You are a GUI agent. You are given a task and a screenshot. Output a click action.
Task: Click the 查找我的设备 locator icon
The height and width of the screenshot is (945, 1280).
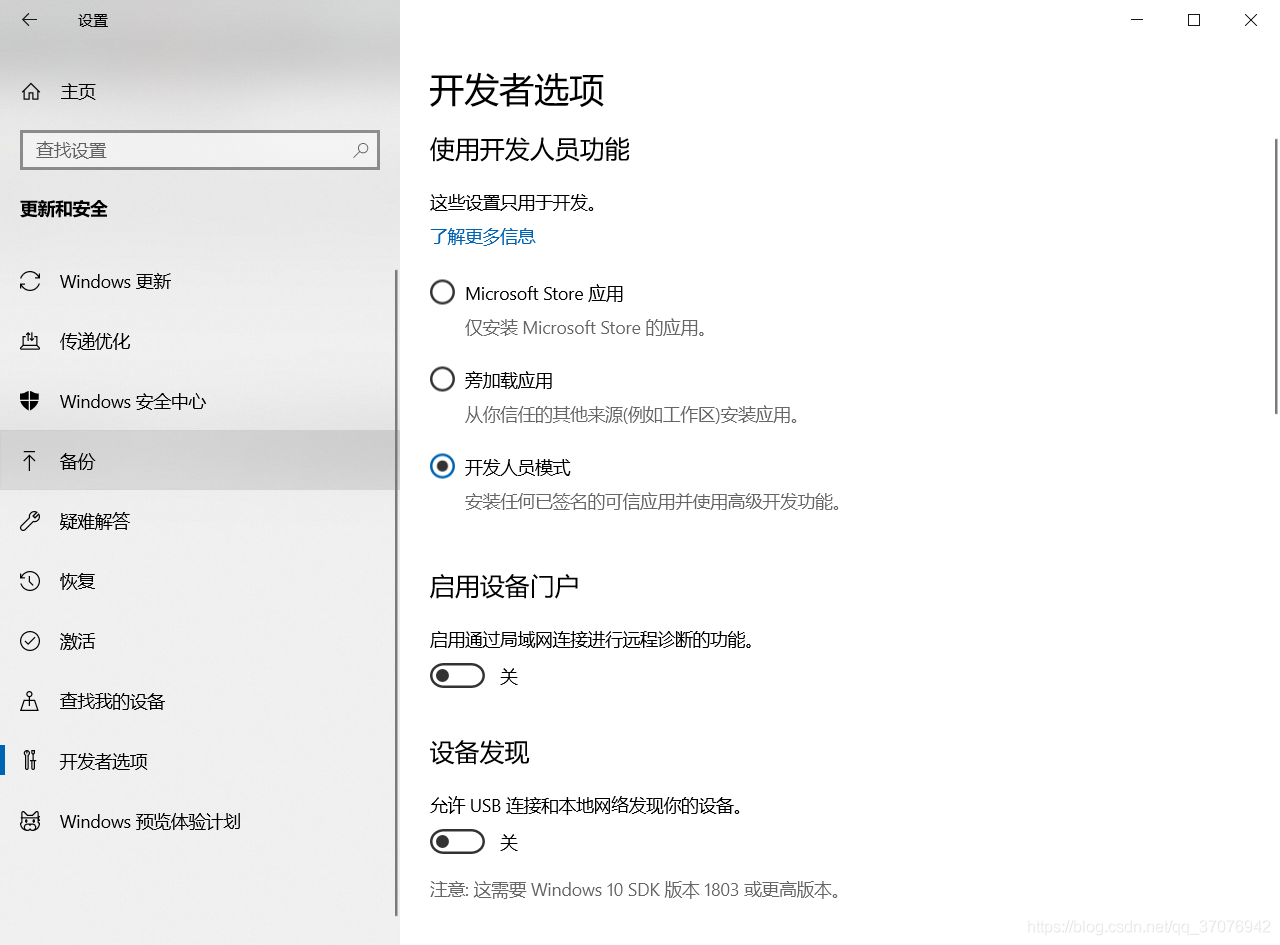[30, 702]
